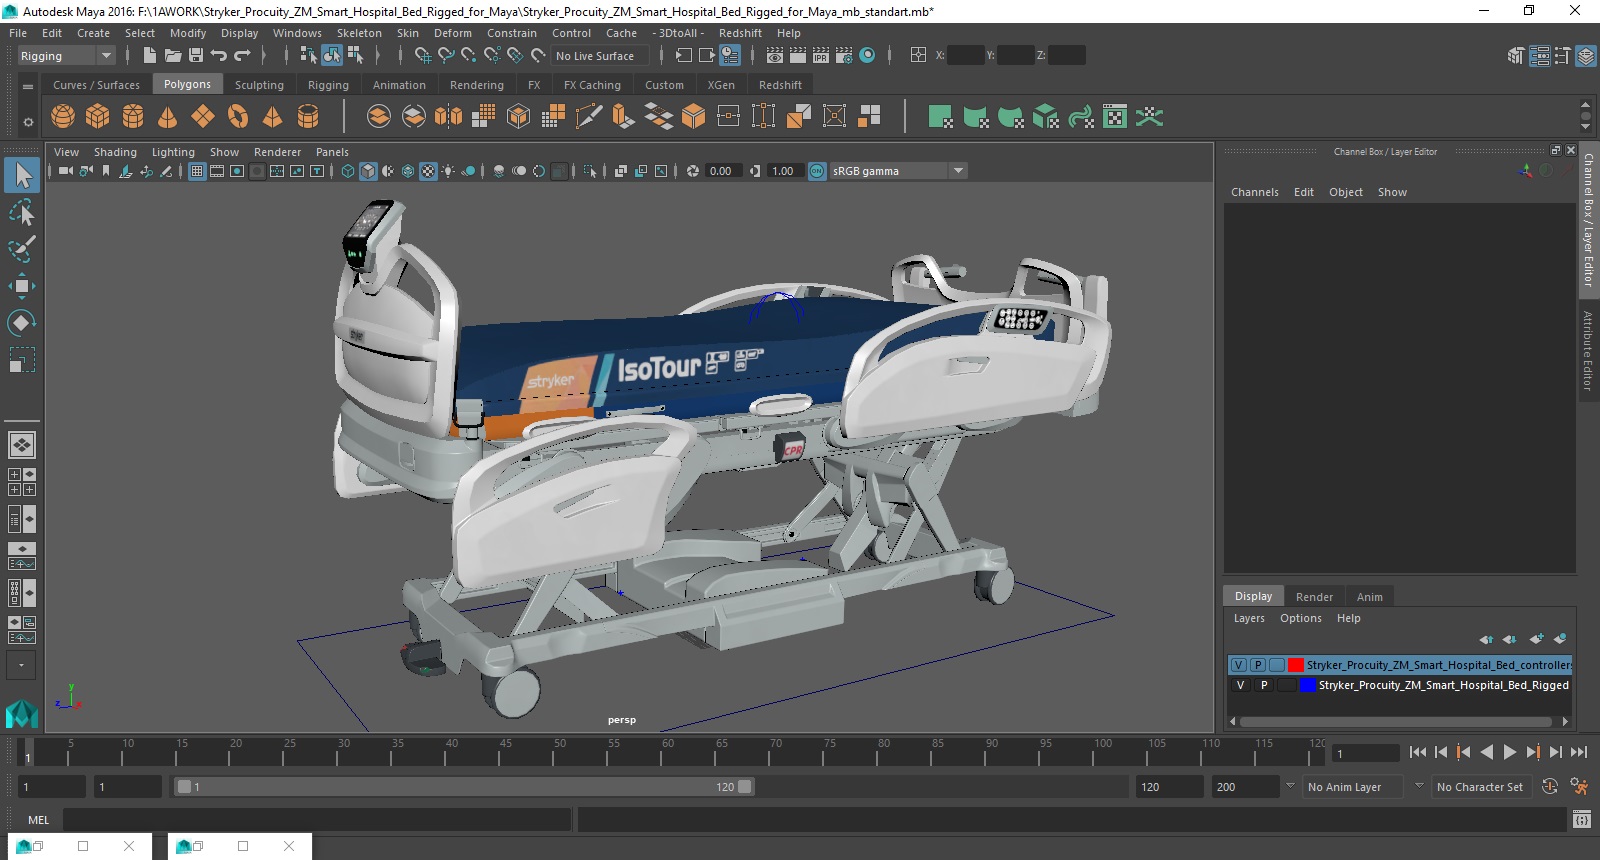Redo the last action
This screenshot has height=860, width=1600.
(x=242, y=56)
